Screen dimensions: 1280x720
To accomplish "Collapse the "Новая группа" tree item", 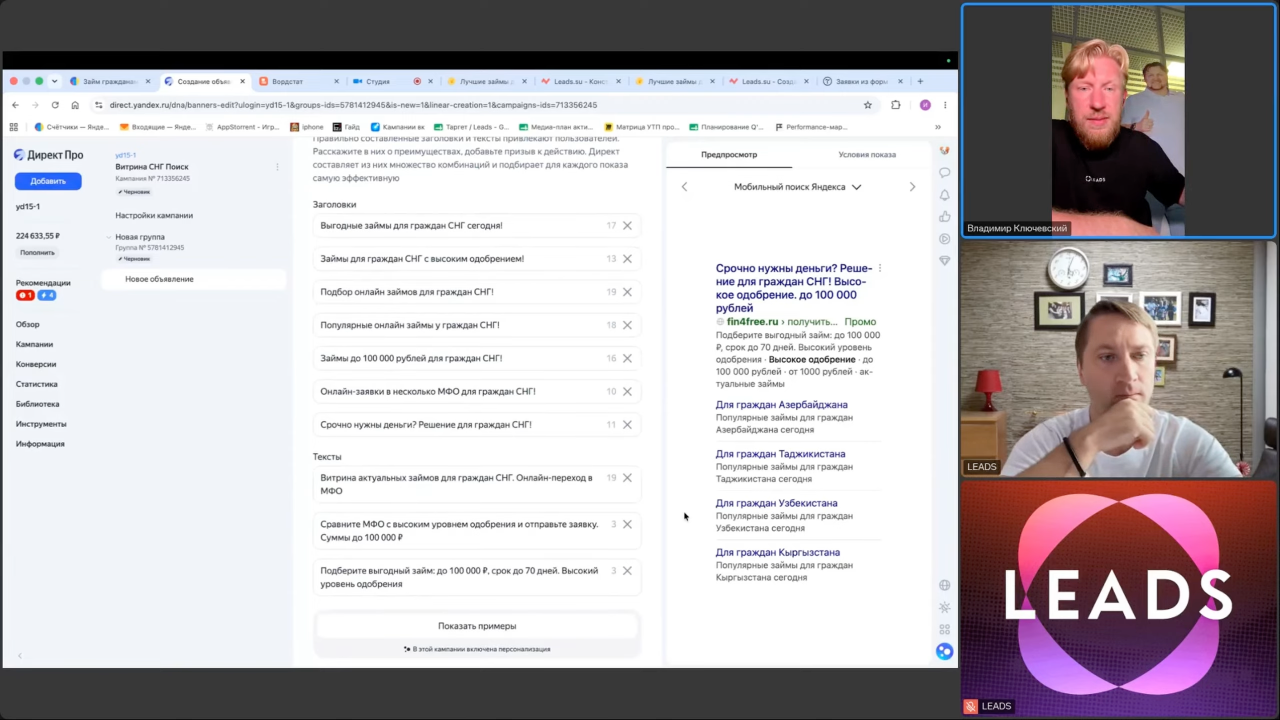I will [107, 238].
